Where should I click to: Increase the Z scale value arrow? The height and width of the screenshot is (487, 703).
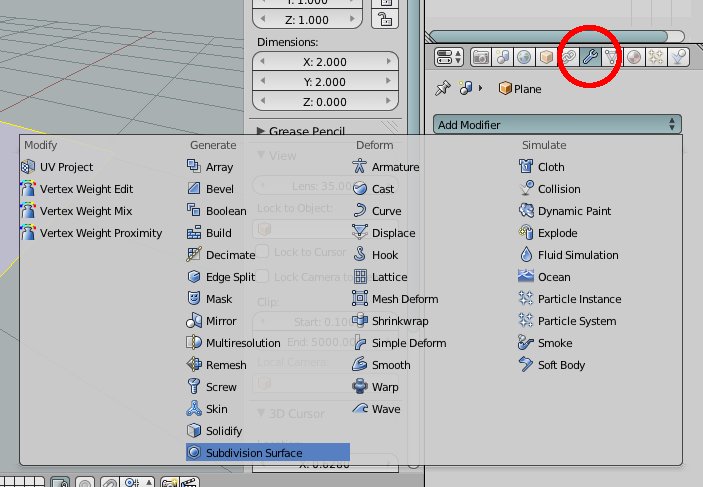[x=352, y=19]
